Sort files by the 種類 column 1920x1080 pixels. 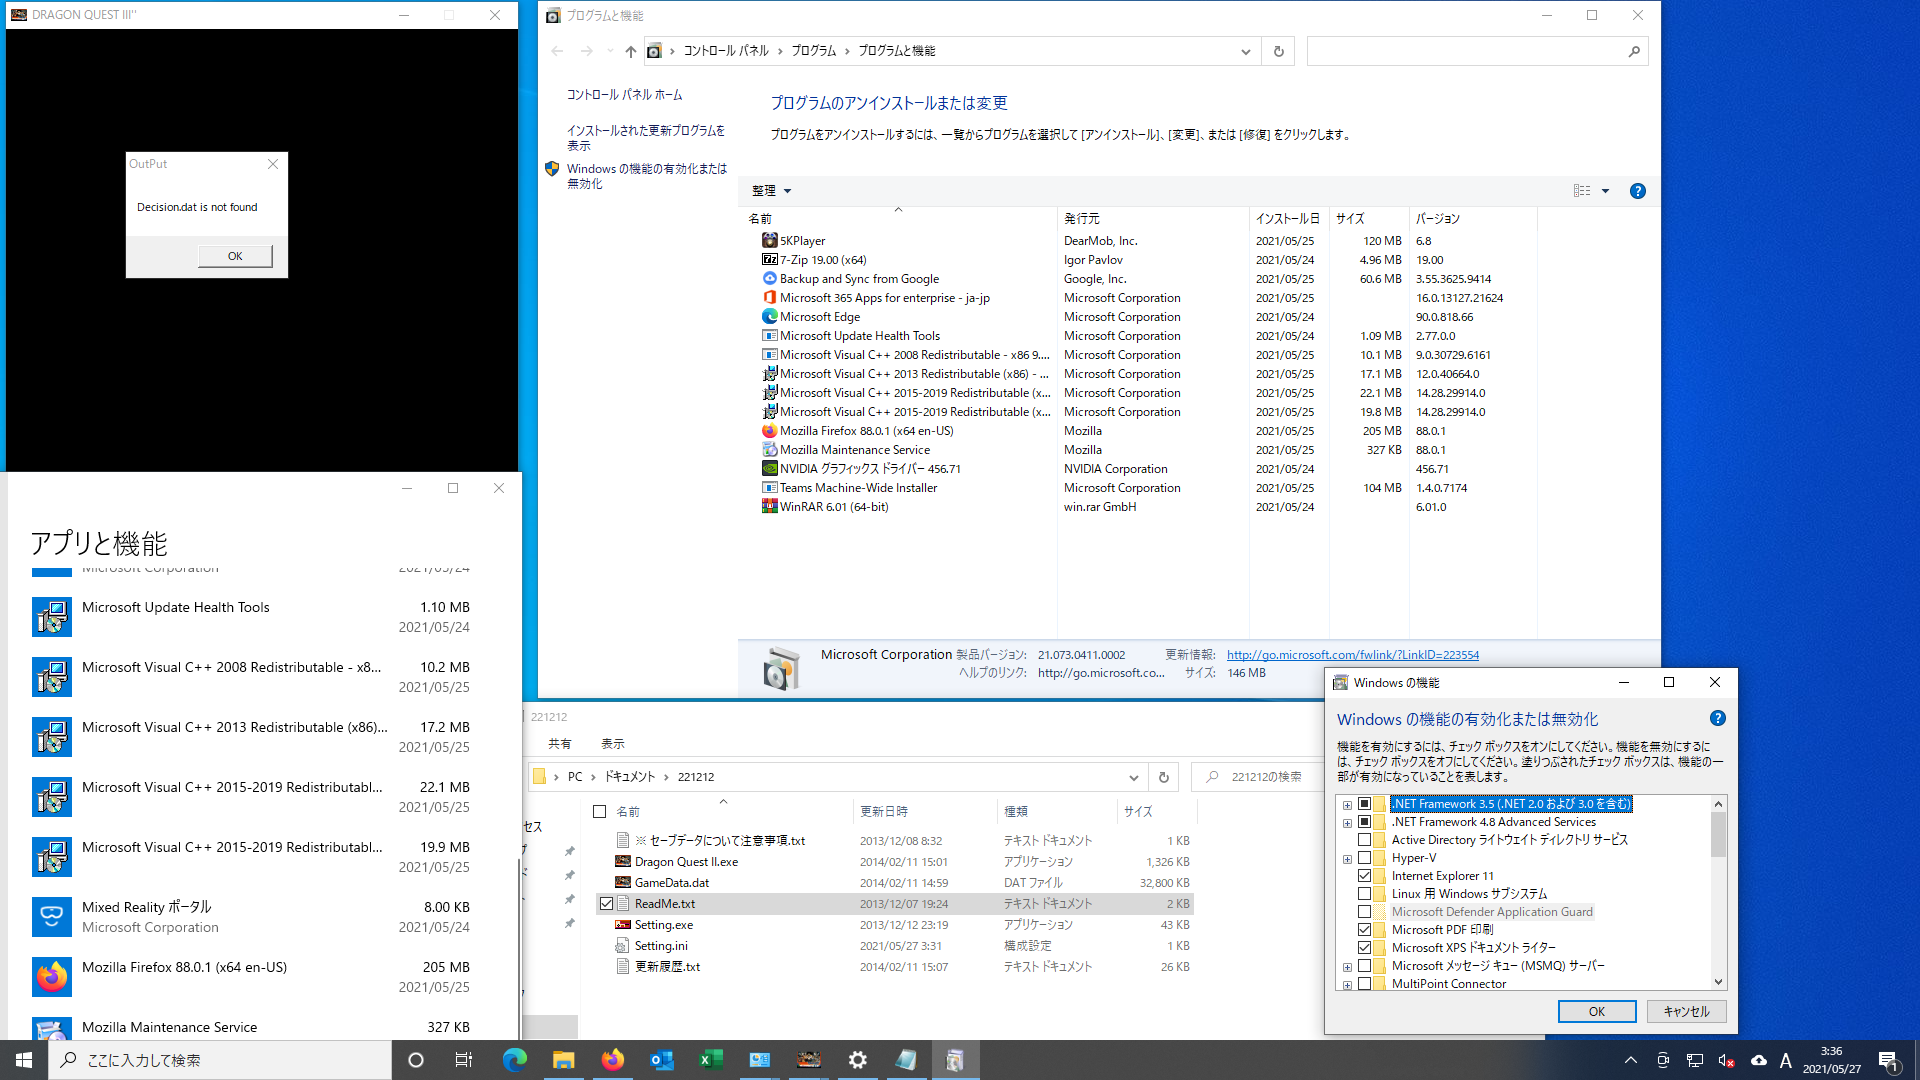[1056, 812]
